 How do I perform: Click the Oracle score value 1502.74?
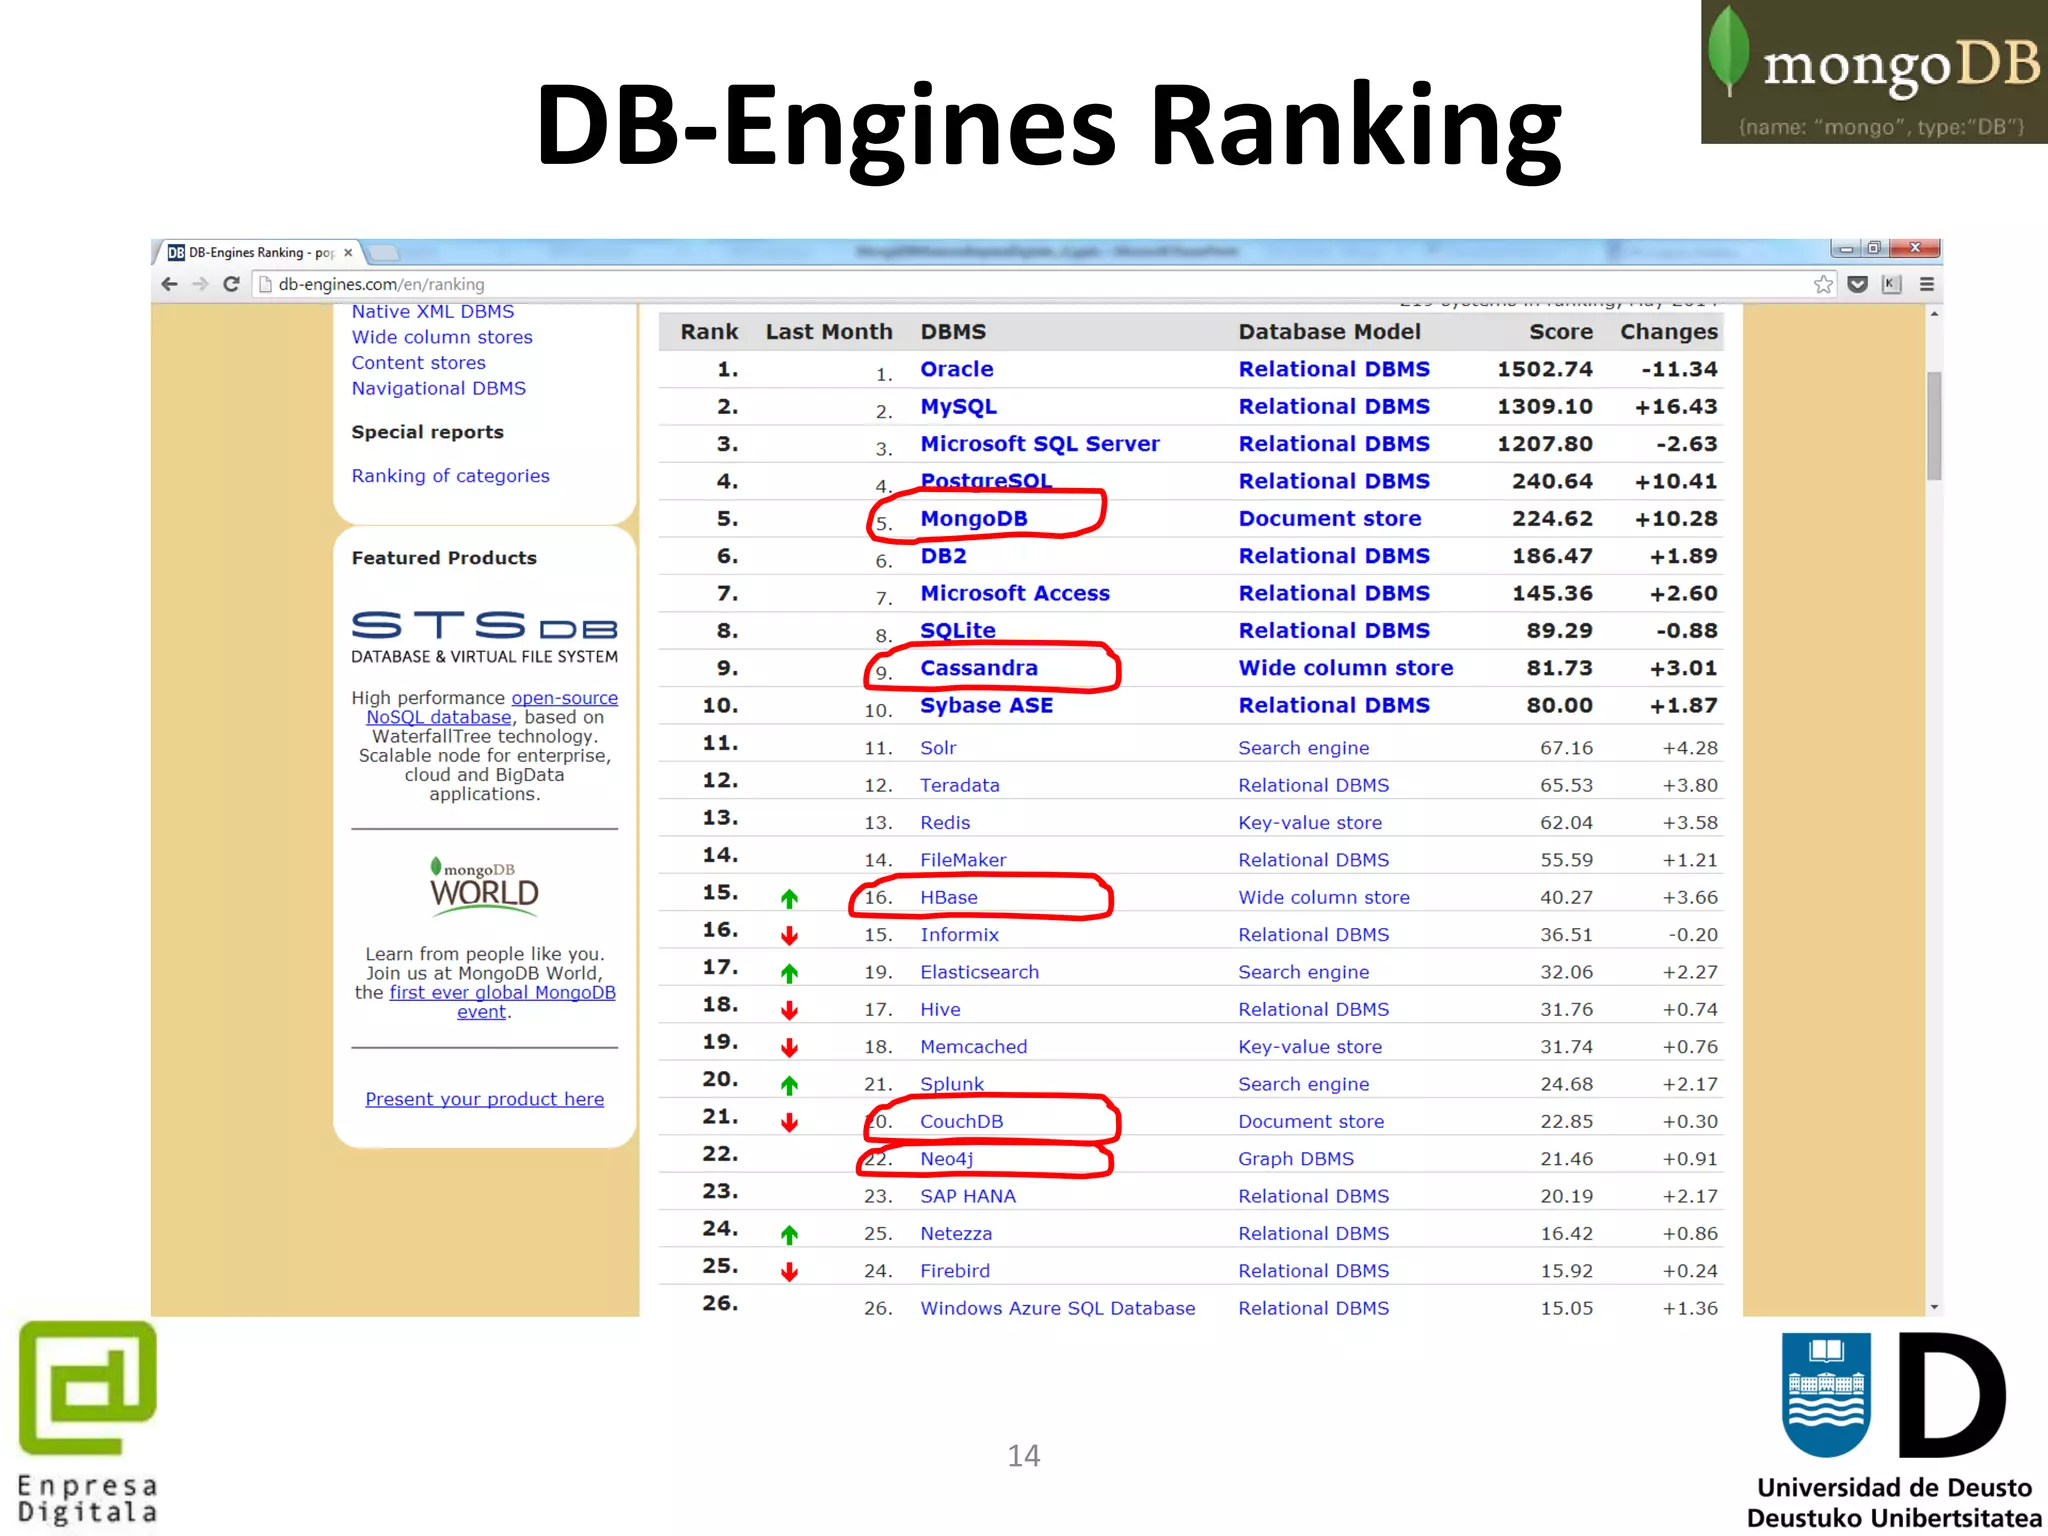[1545, 369]
